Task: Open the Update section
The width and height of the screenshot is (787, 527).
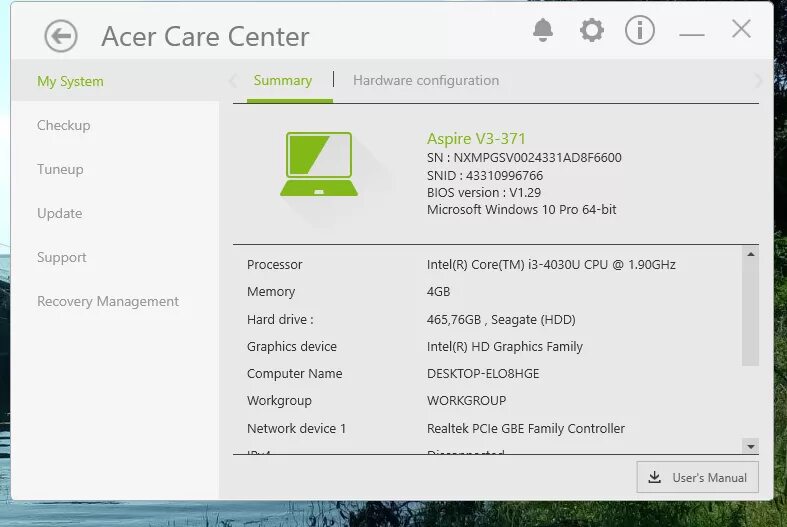Action: (60, 213)
